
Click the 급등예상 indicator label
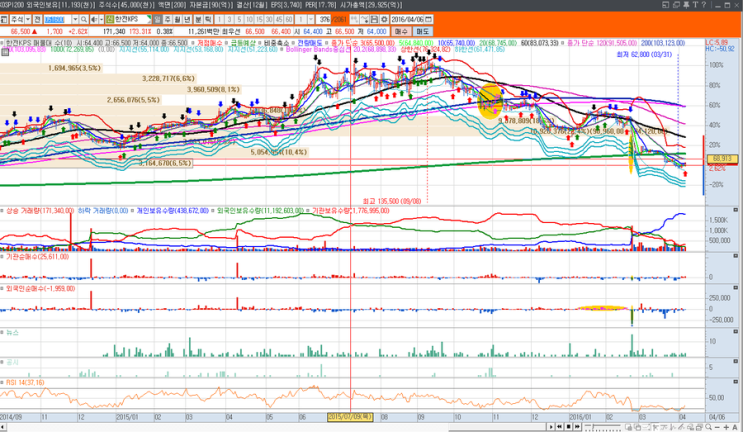(x=243, y=43)
